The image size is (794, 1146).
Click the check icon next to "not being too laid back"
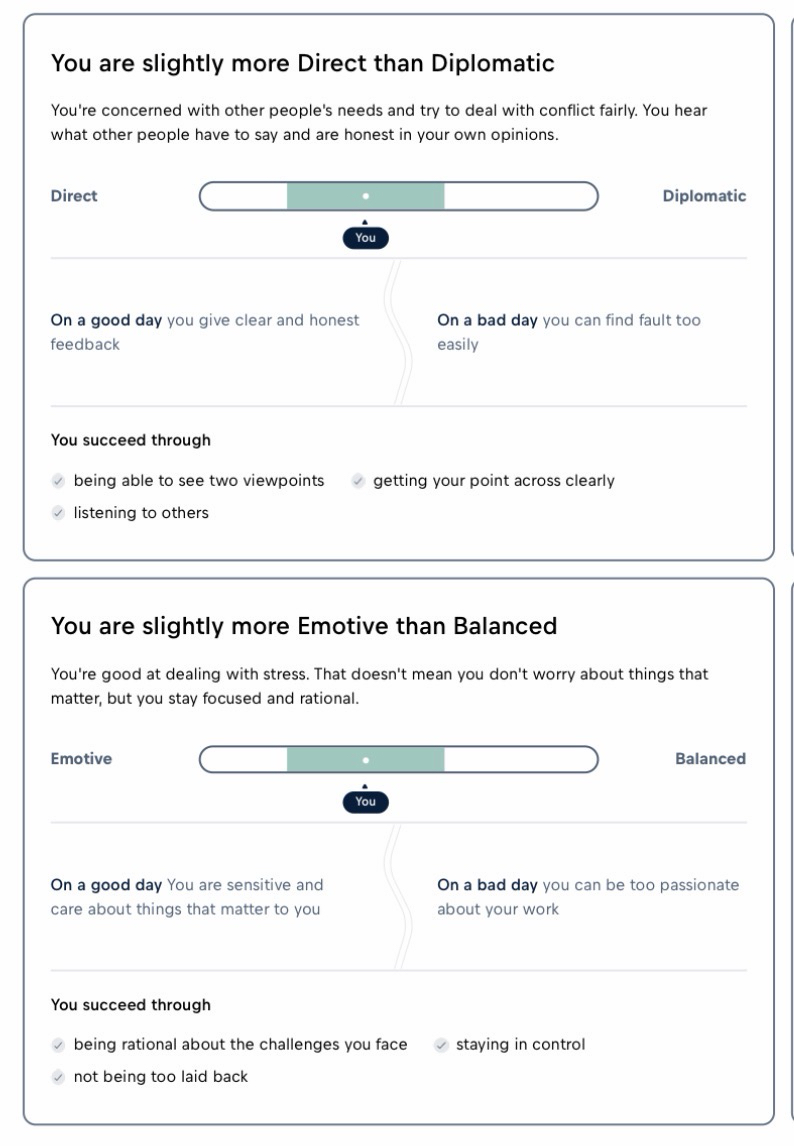[58, 1077]
